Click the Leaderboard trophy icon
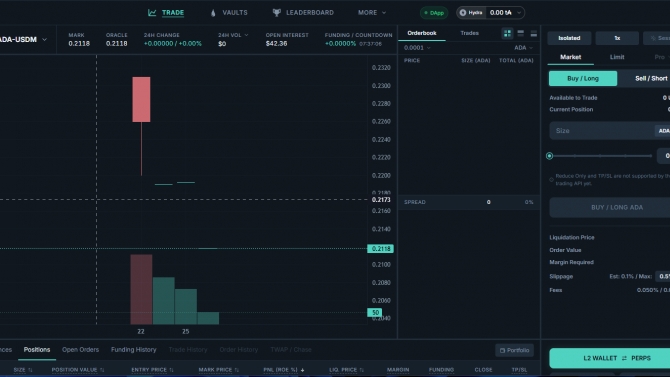Image resolution: width=670 pixels, height=377 pixels. tap(276, 13)
